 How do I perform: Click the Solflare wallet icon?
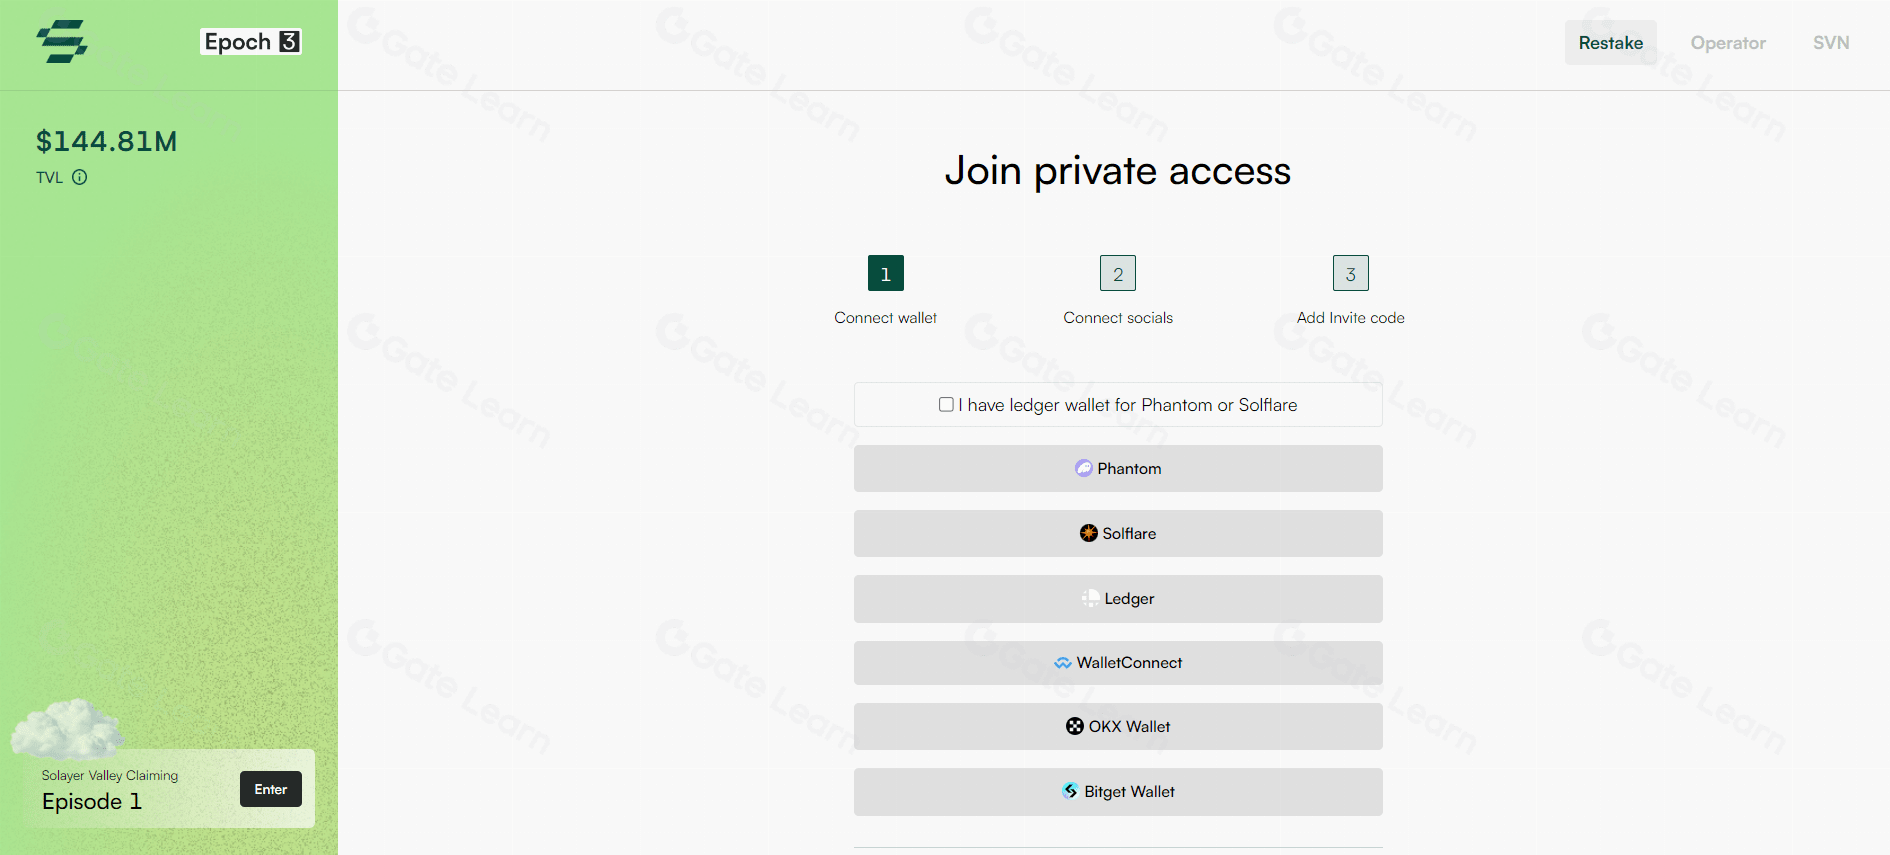point(1089,533)
